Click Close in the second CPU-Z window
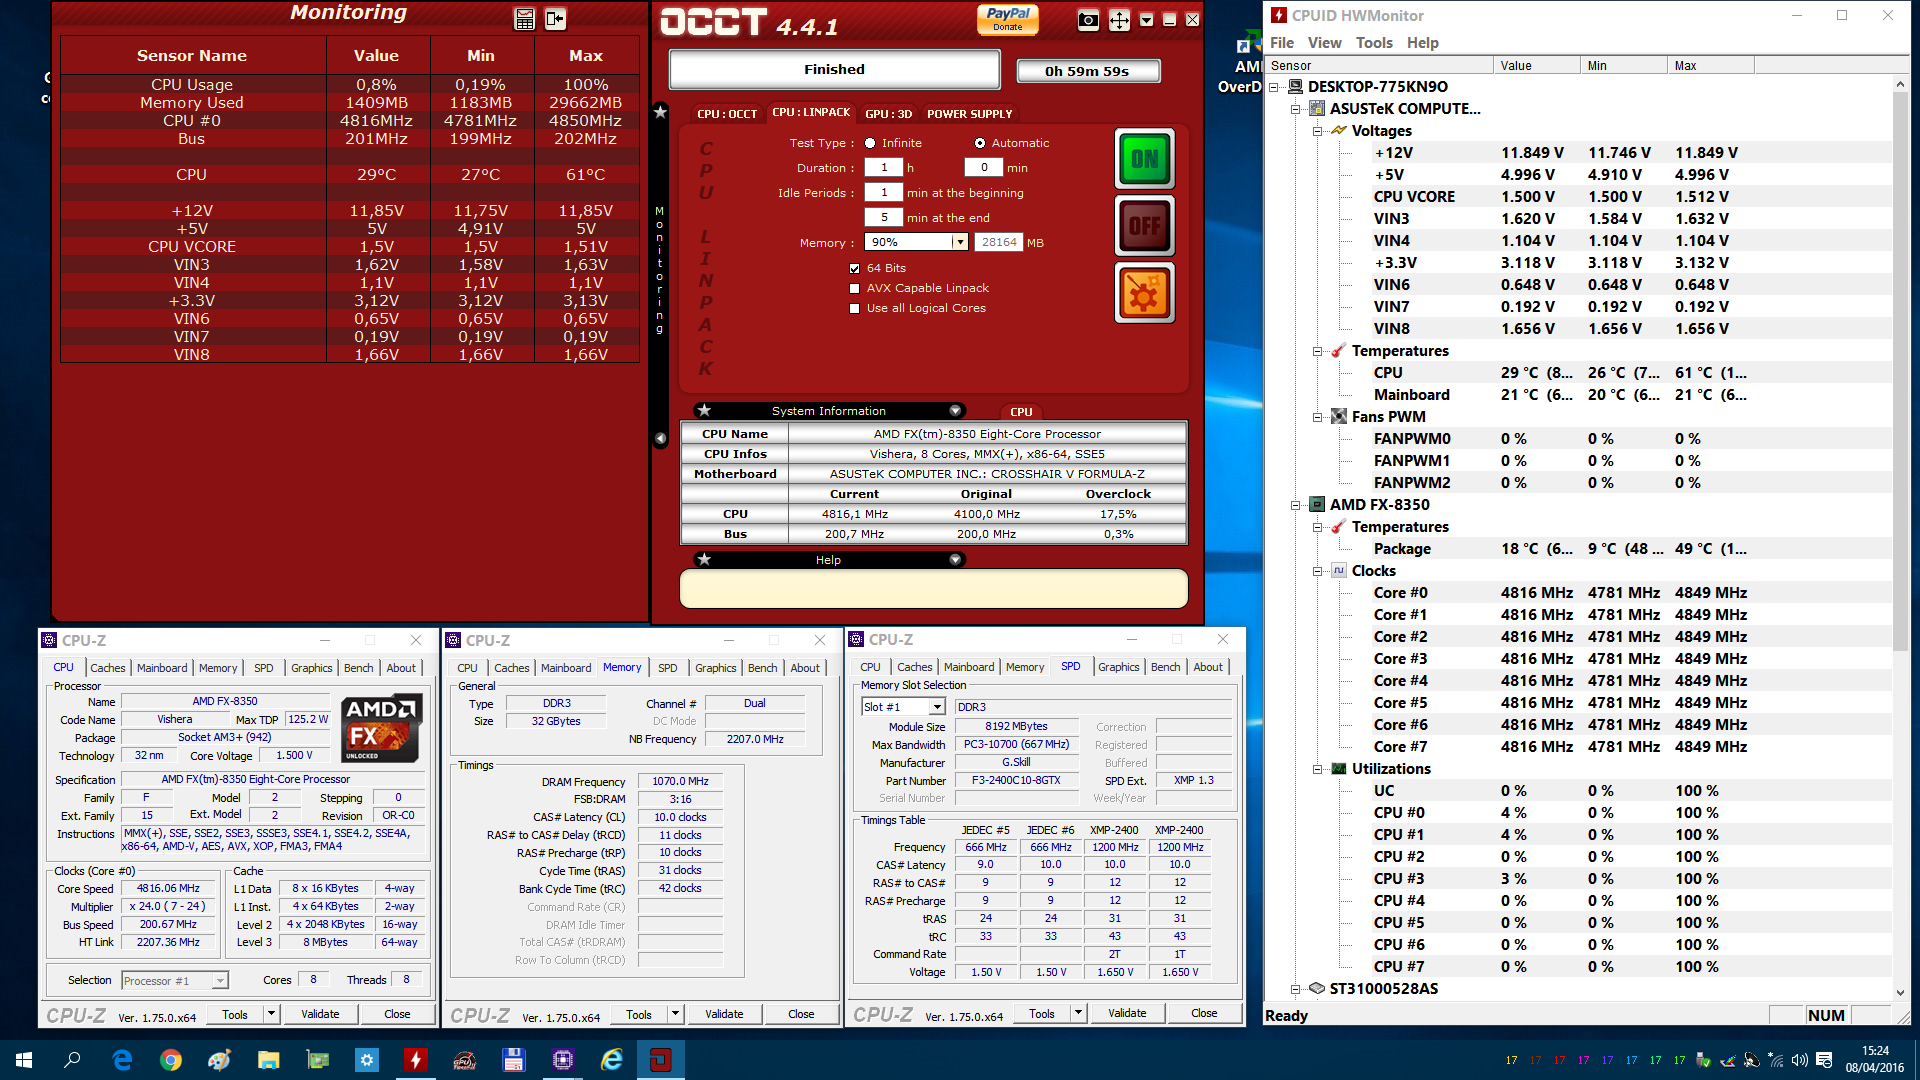 click(801, 1014)
